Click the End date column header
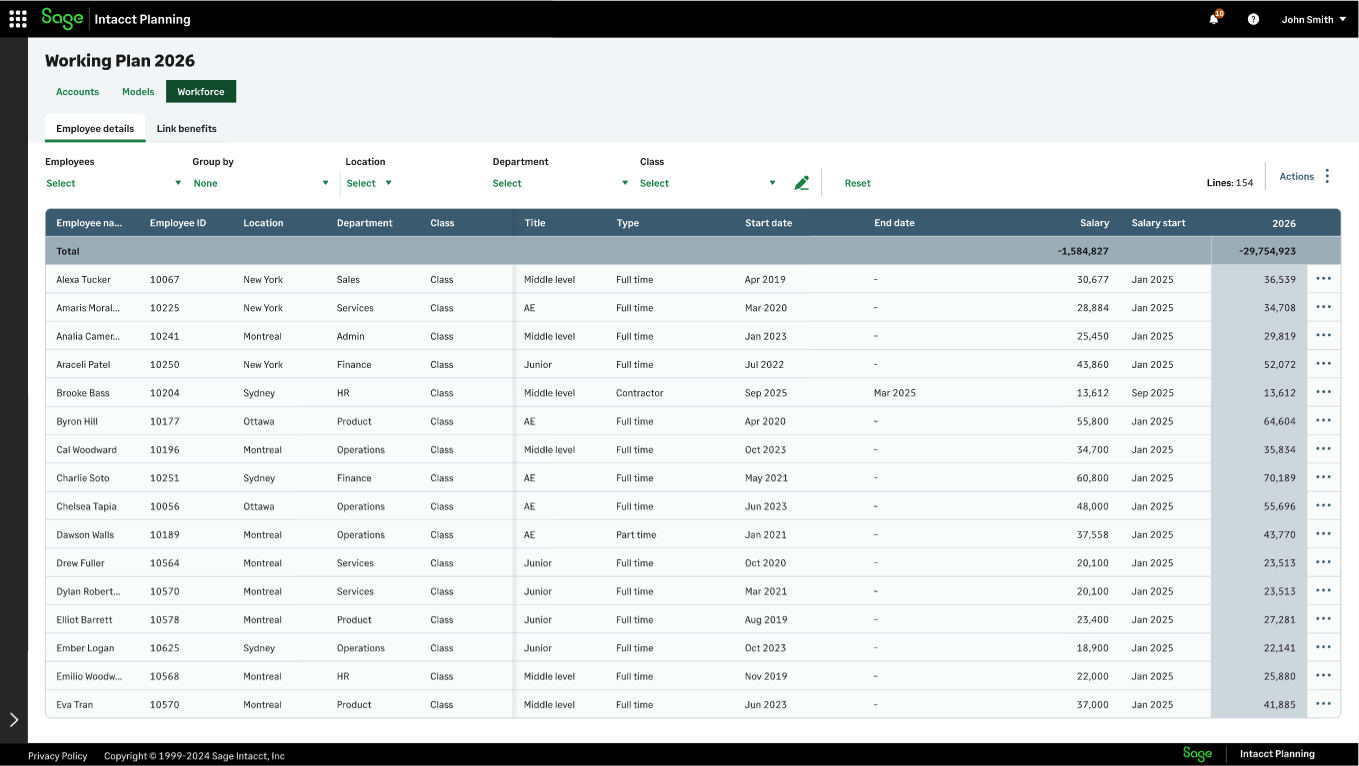1359x766 pixels. pyautogui.click(x=894, y=223)
